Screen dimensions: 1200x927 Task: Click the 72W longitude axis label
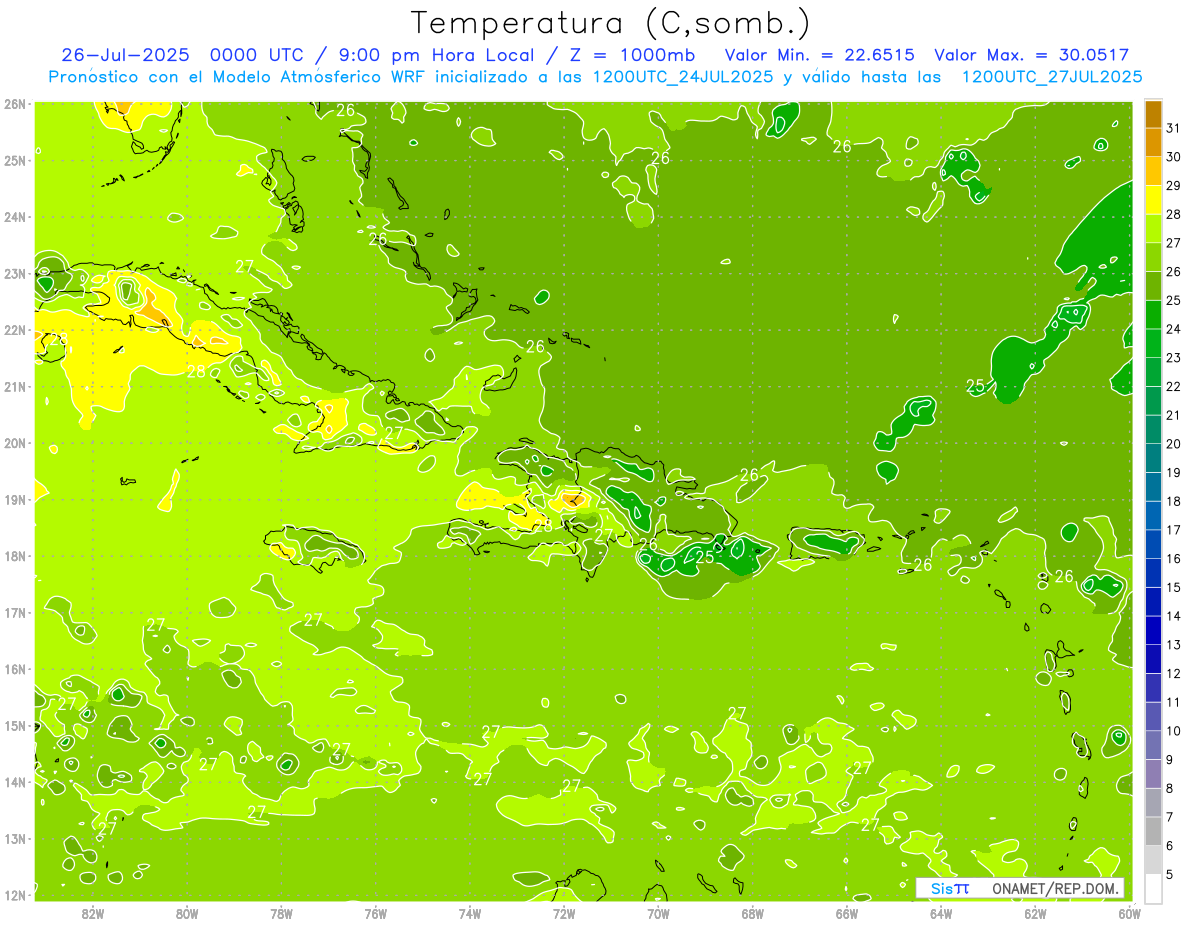564,913
